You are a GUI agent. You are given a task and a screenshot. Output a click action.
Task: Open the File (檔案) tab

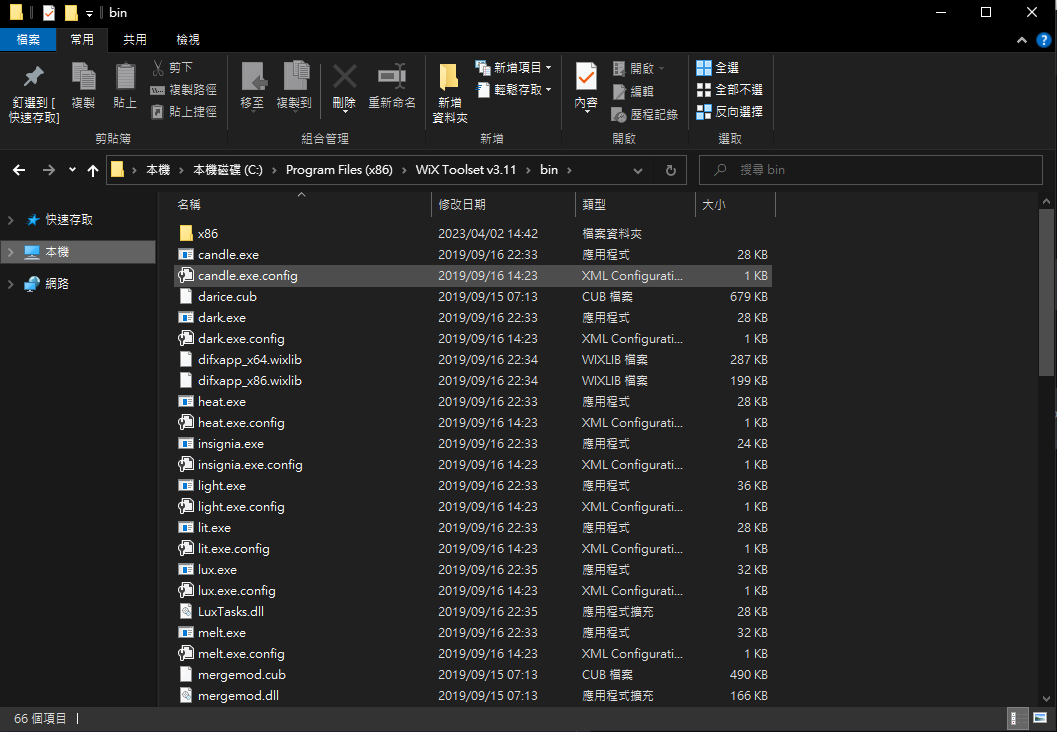tap(28, 40)
